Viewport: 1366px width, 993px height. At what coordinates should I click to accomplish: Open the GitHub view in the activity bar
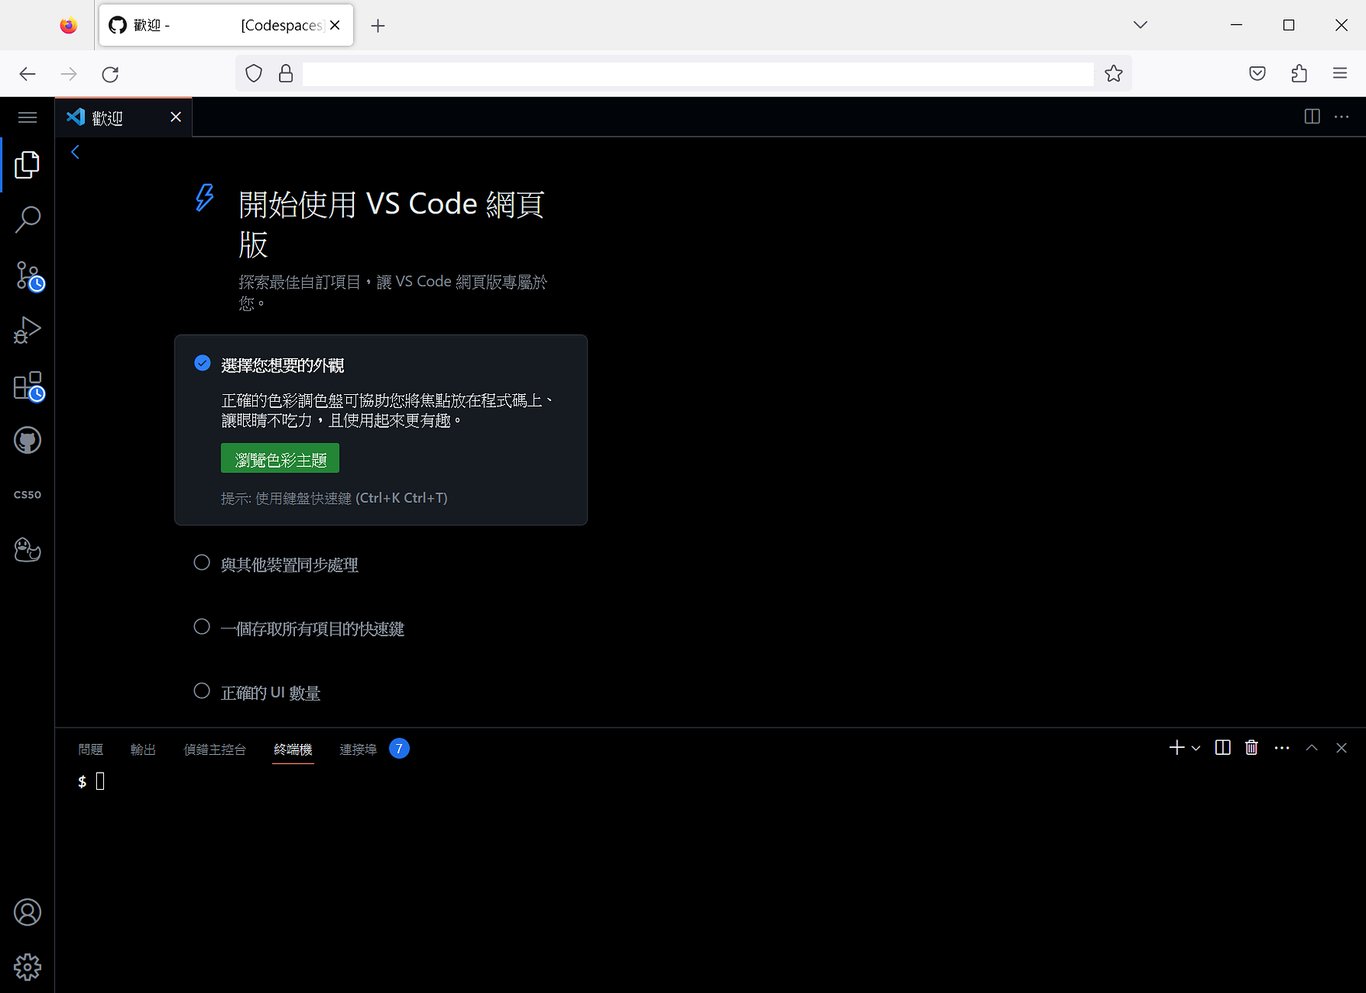coord(27,440)
